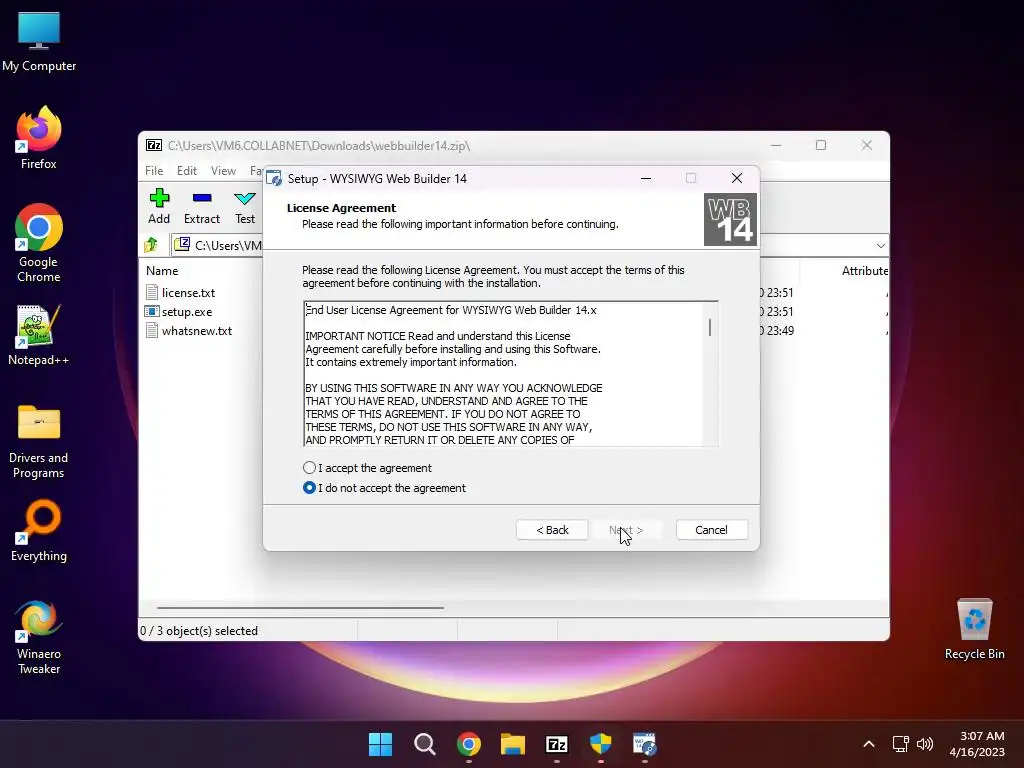Open the Windows Start menu

380,744
